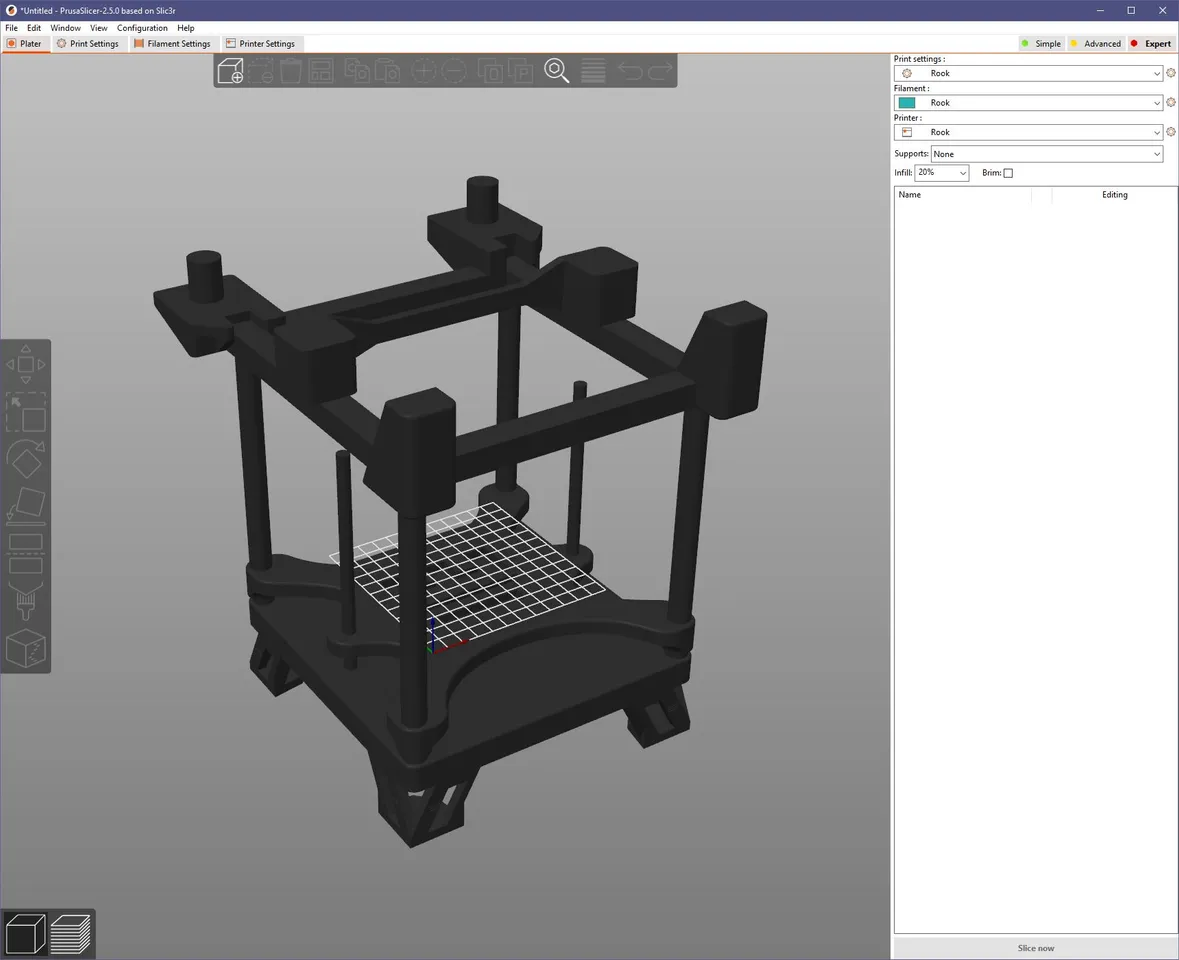Select the Paint-on supports brush tool
1179x960 pixels.
point(26,600)
